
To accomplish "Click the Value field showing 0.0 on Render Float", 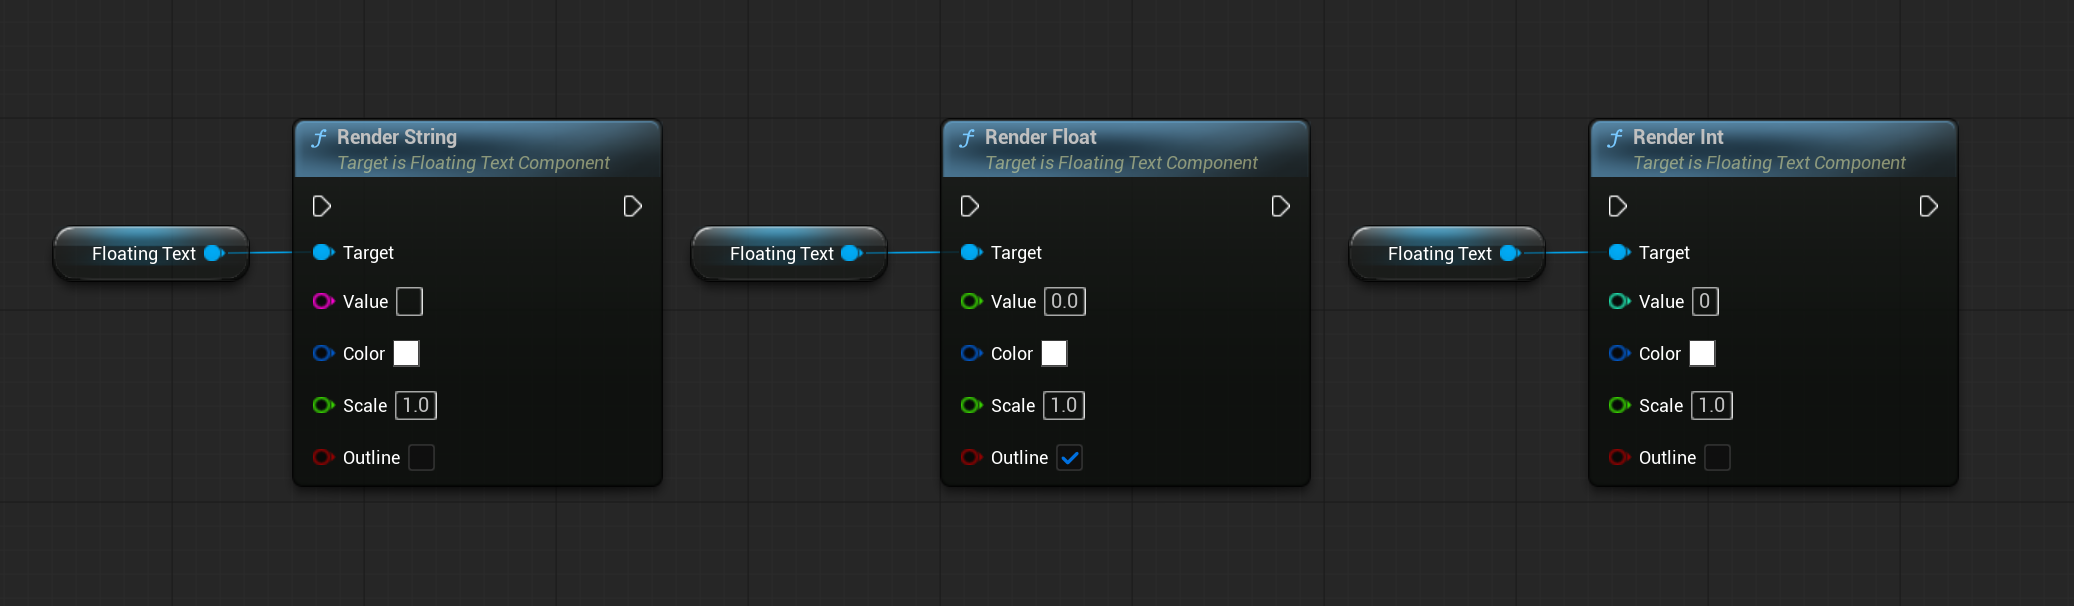I will click(x=1063, y=301).
